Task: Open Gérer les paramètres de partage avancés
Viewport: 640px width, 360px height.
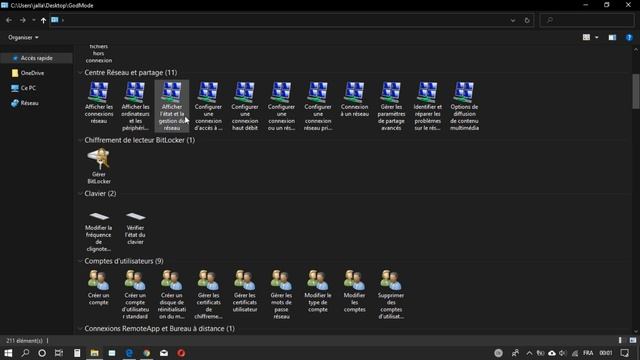Action: click(x=391, y=106)
